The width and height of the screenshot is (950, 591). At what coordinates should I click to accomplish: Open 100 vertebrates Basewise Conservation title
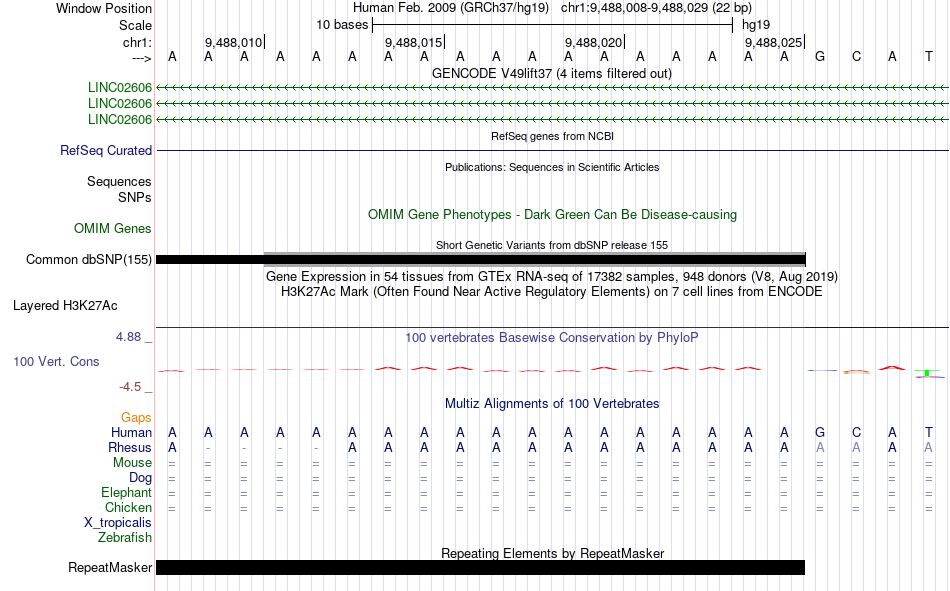552,338
